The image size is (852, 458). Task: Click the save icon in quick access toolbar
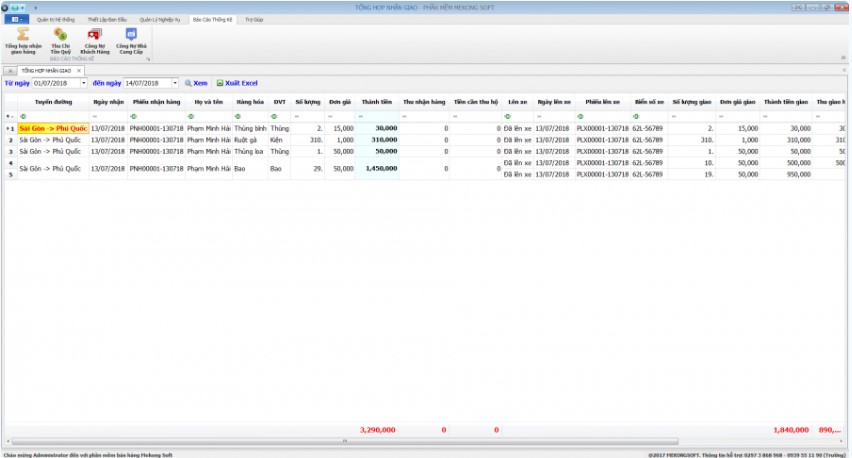(14, 7)
